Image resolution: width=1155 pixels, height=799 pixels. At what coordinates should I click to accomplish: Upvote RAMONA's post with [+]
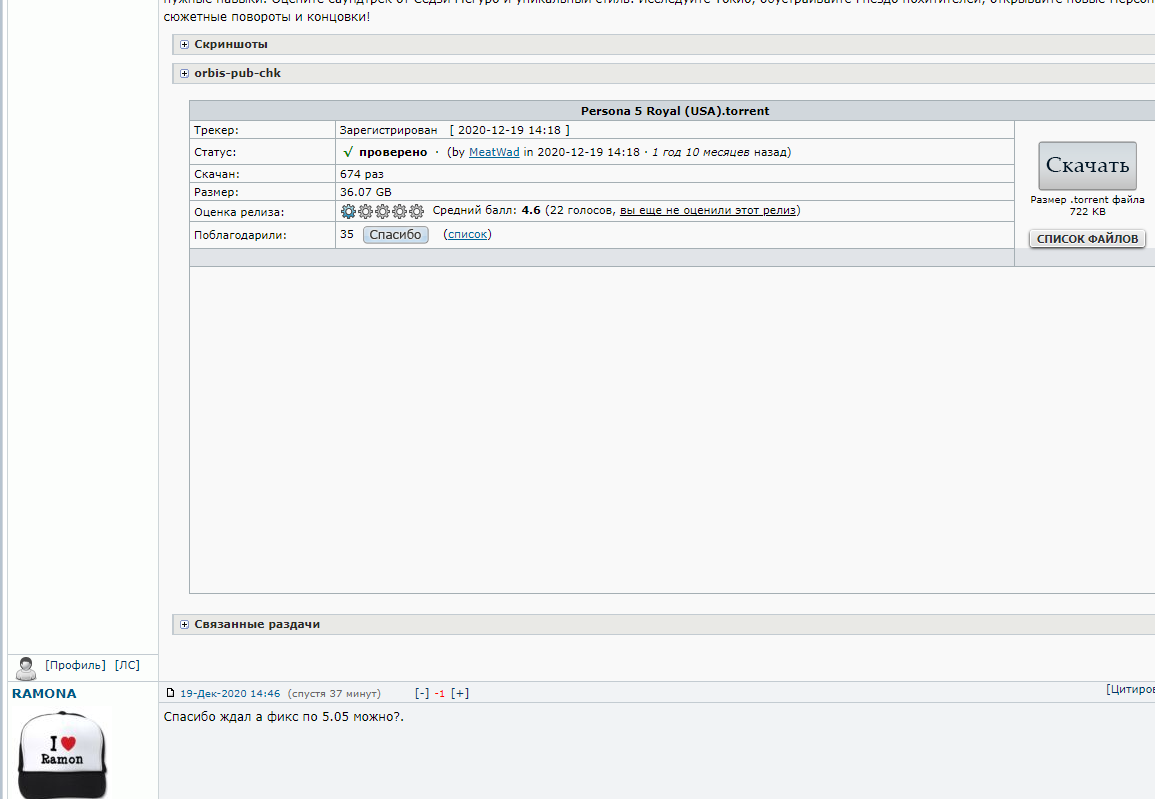[x=460, y=693]
